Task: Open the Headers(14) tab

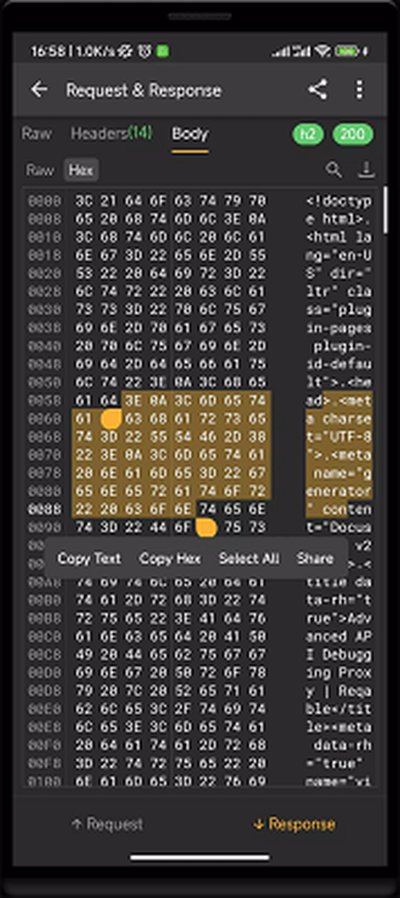Action: [x=112, y=134]
